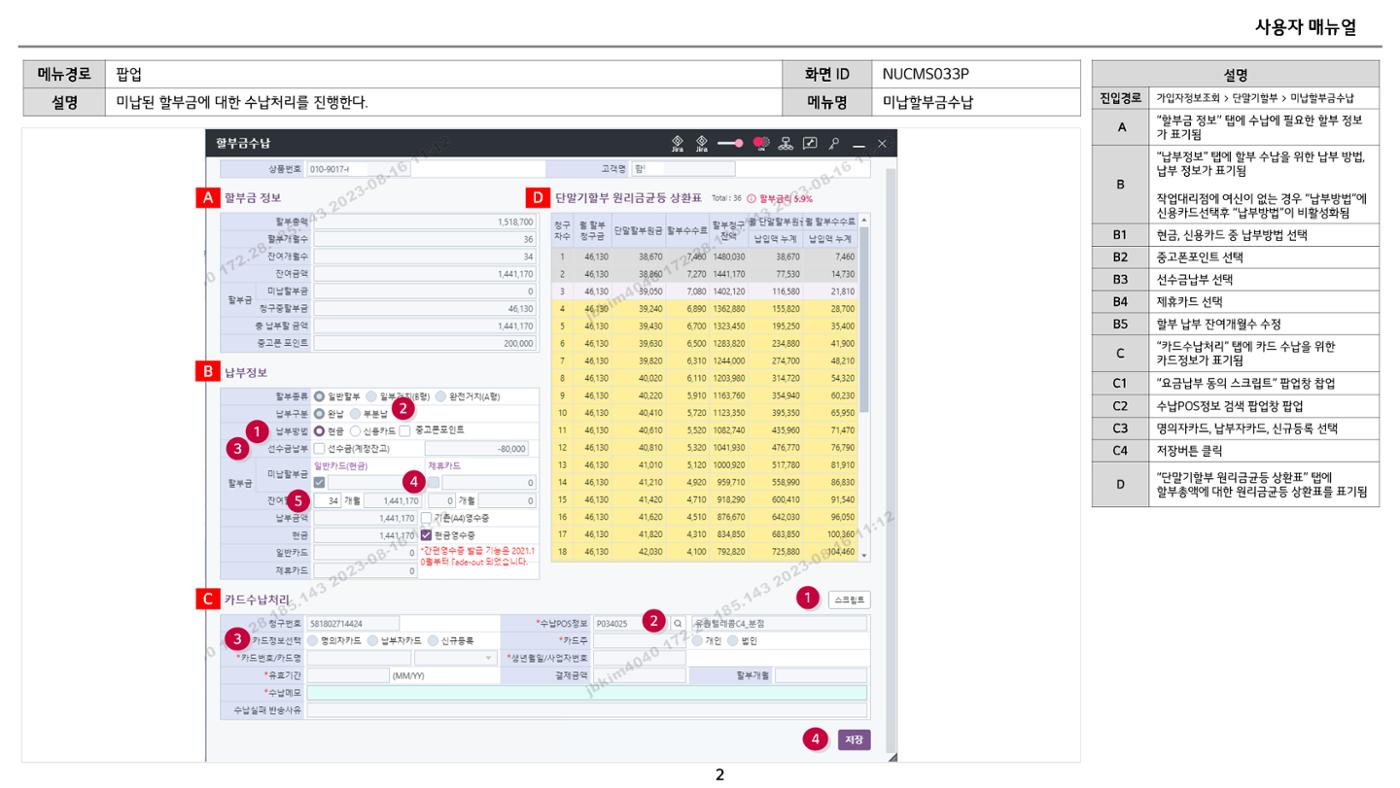Close the 할부금수납 popup window
Image resolution: width=1400 pixels, height=788 pixels.
pyautogui.click(x=882, y=144)
